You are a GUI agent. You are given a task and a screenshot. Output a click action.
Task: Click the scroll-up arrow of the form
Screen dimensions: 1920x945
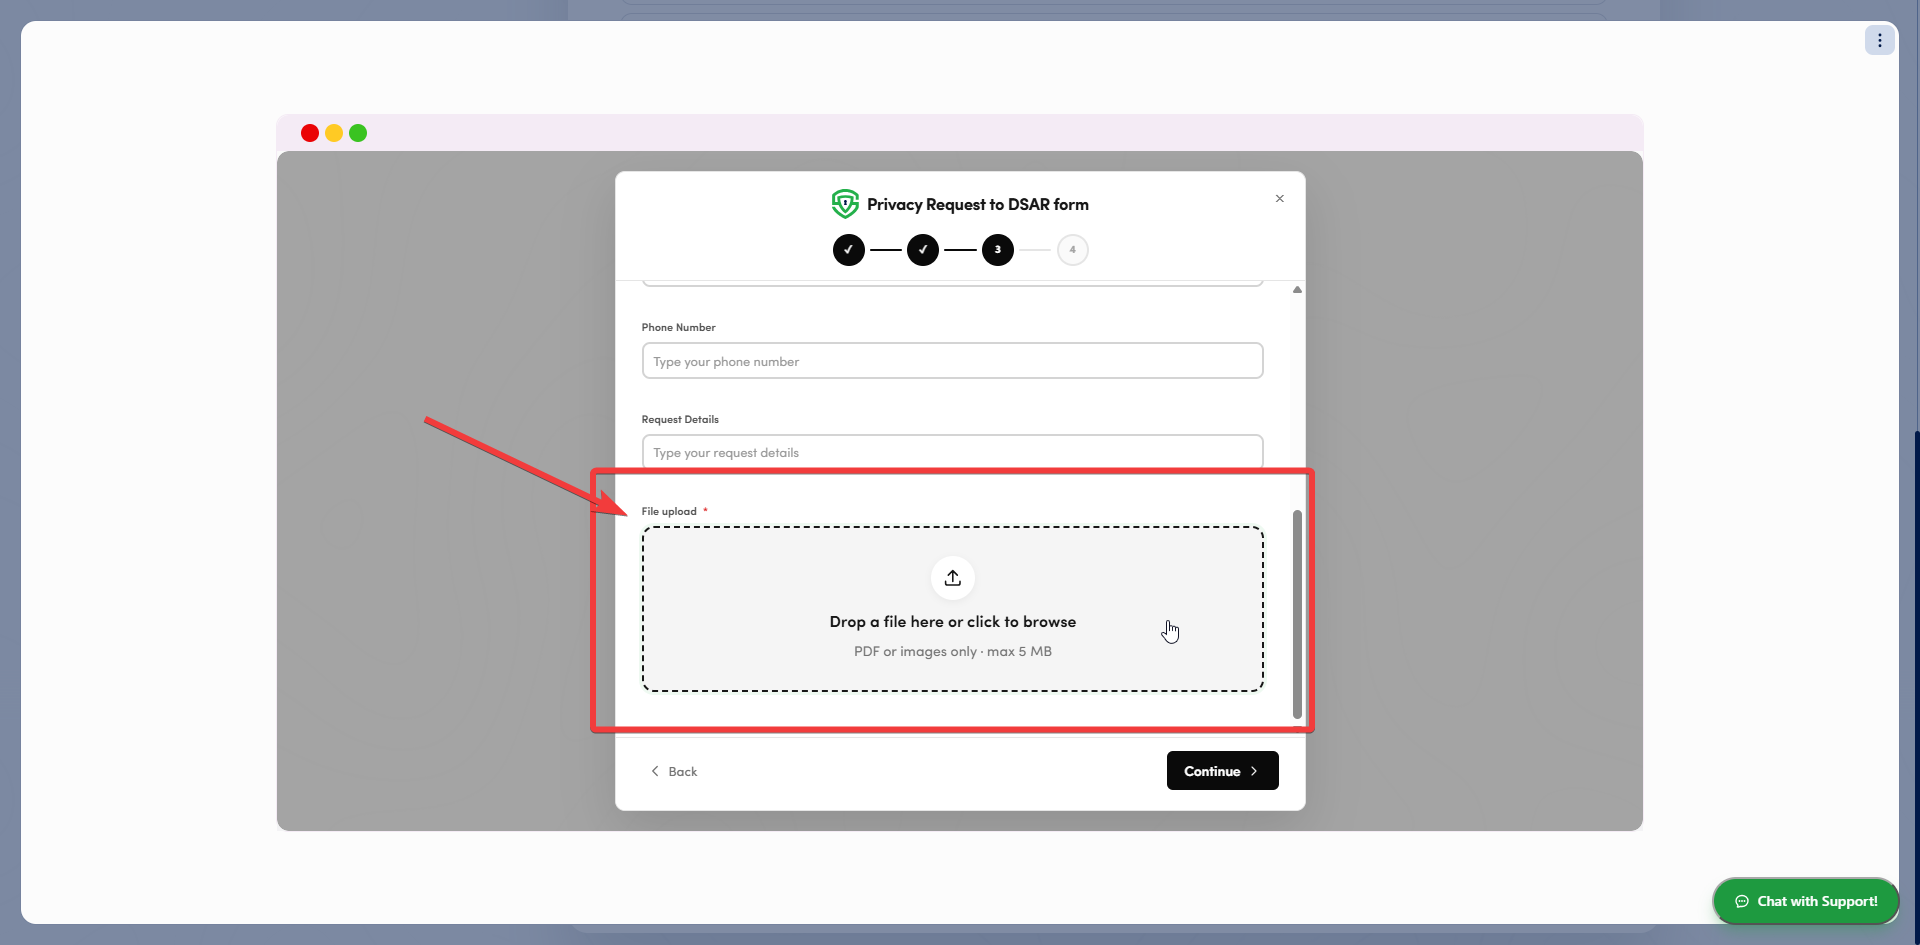1297,289
